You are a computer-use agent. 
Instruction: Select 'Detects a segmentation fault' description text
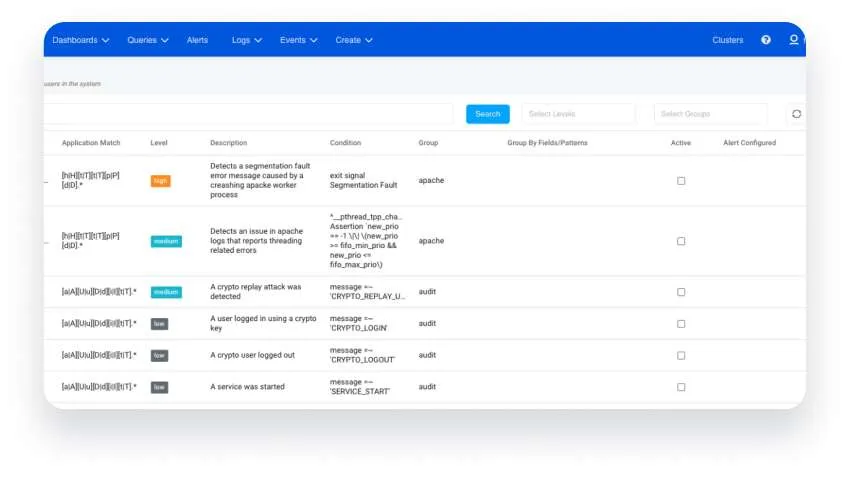260,180
